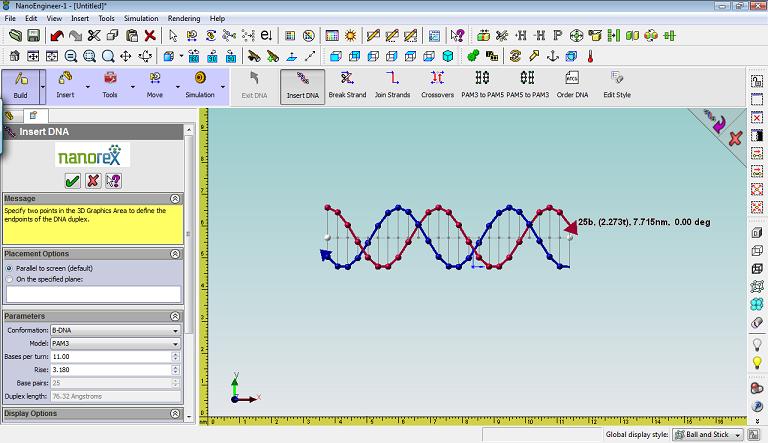Choose On the specified plane option
The image size is (768, 443).
[x=10, y=279]
